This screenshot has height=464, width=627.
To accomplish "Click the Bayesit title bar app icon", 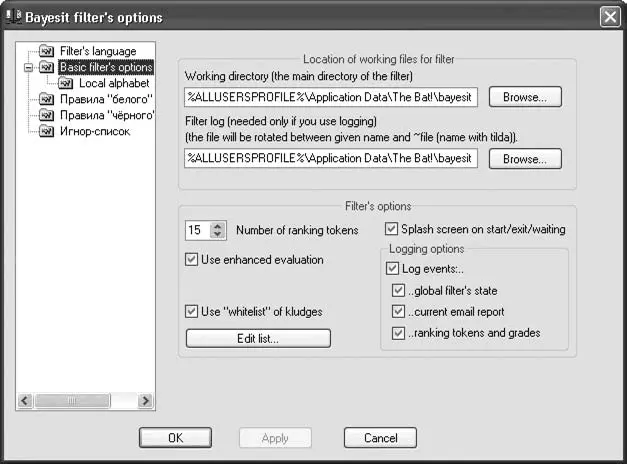I will coord(12,18).
